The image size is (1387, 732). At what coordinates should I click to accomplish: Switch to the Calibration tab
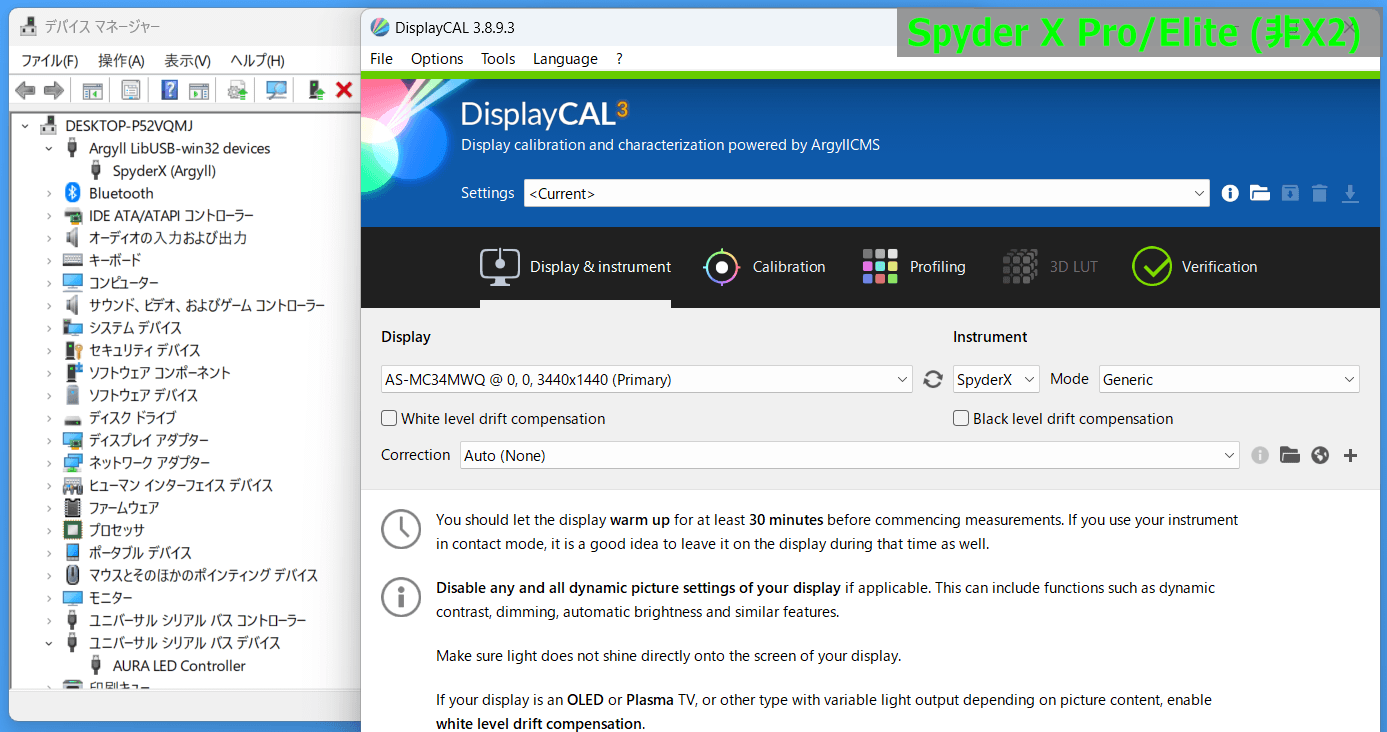pyautogui.click(x=764, y=267)
